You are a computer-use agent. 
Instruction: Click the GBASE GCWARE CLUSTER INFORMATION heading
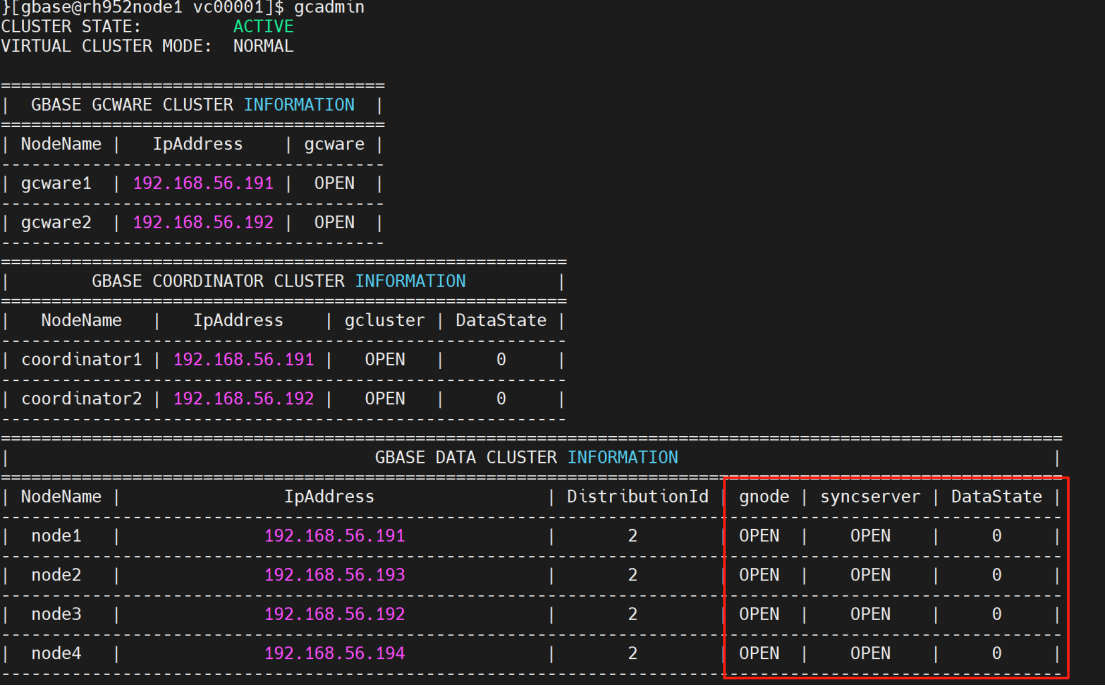[x=192, y=105]
